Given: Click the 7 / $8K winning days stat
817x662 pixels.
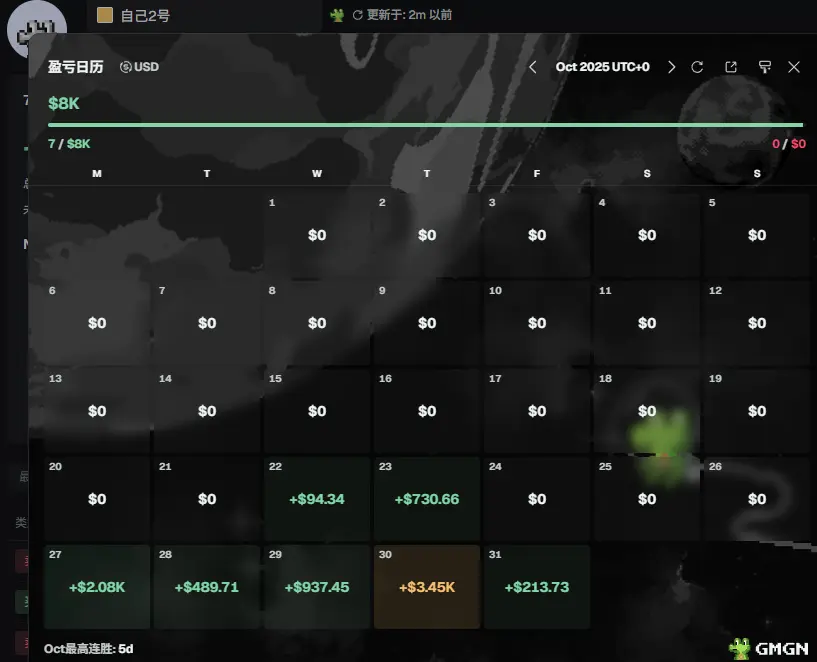Looking at the screenshot, I should pyautogui.click(x=69, y=144).
